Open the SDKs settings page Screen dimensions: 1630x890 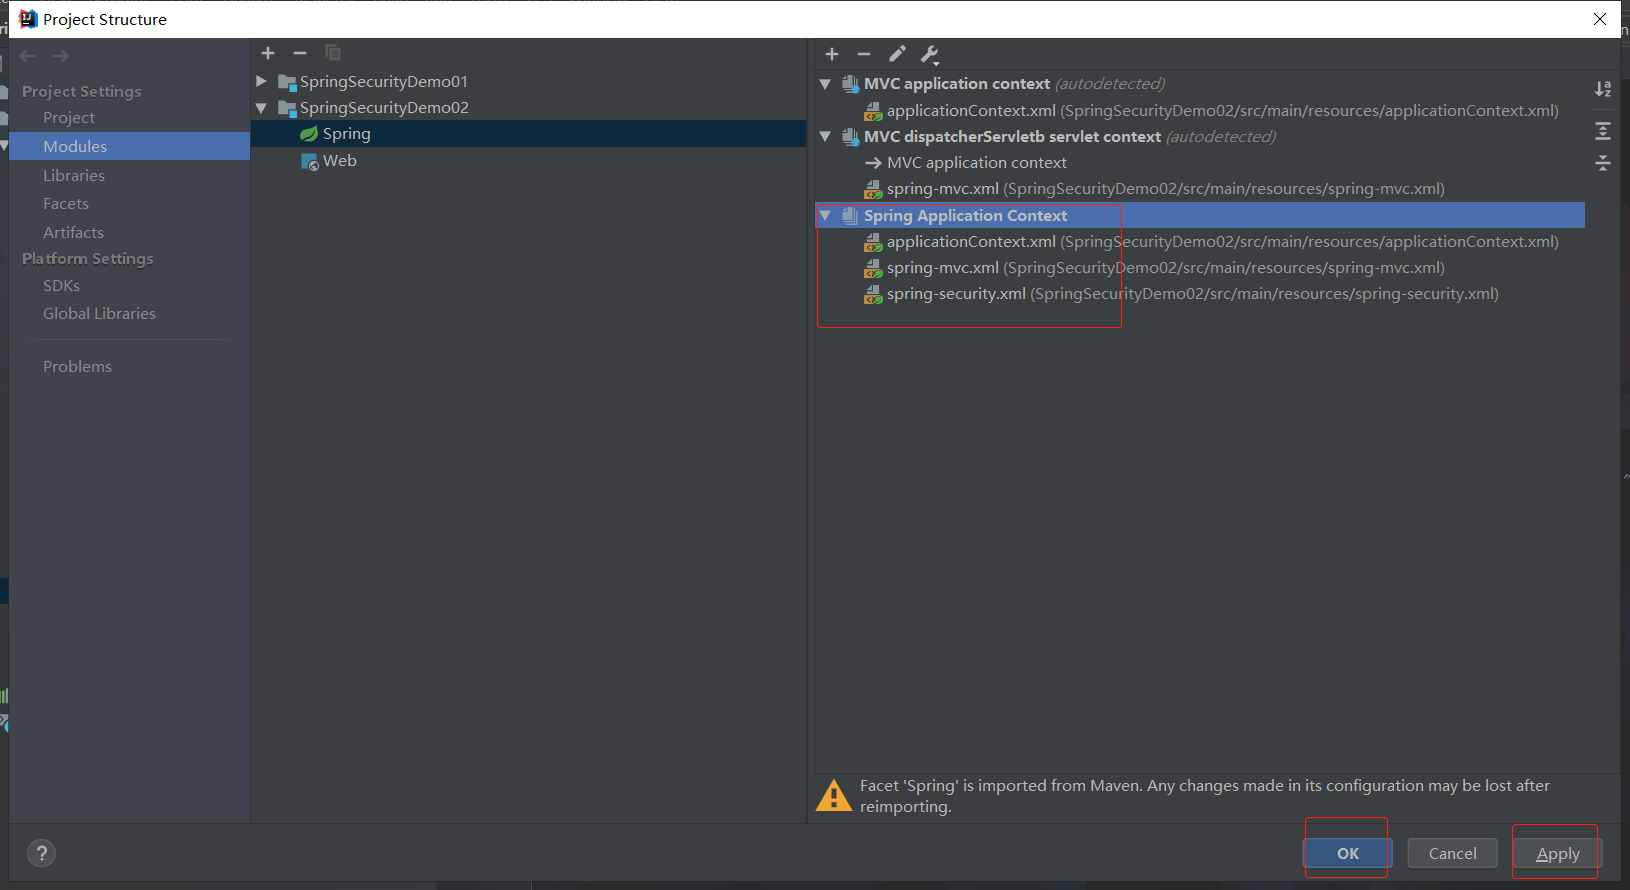click(61, 286)
